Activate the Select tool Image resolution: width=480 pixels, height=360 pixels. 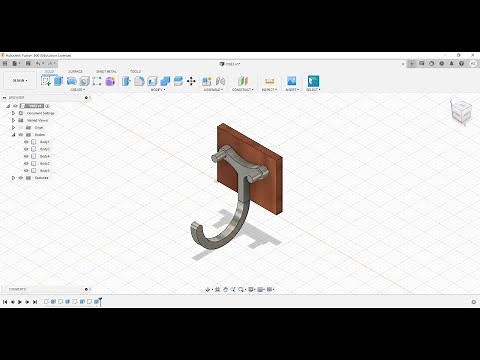tap(313, 81)
